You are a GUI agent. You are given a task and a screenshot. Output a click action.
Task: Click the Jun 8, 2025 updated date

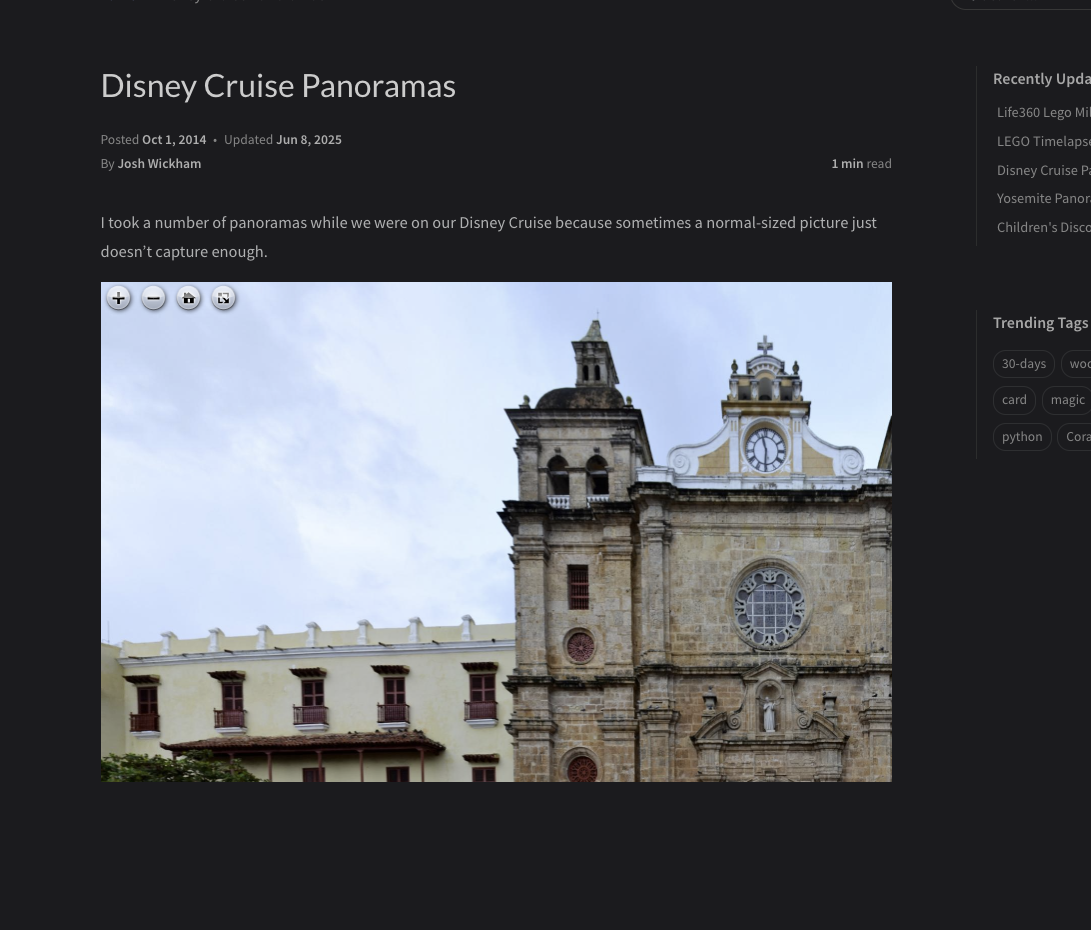[309, 140]
